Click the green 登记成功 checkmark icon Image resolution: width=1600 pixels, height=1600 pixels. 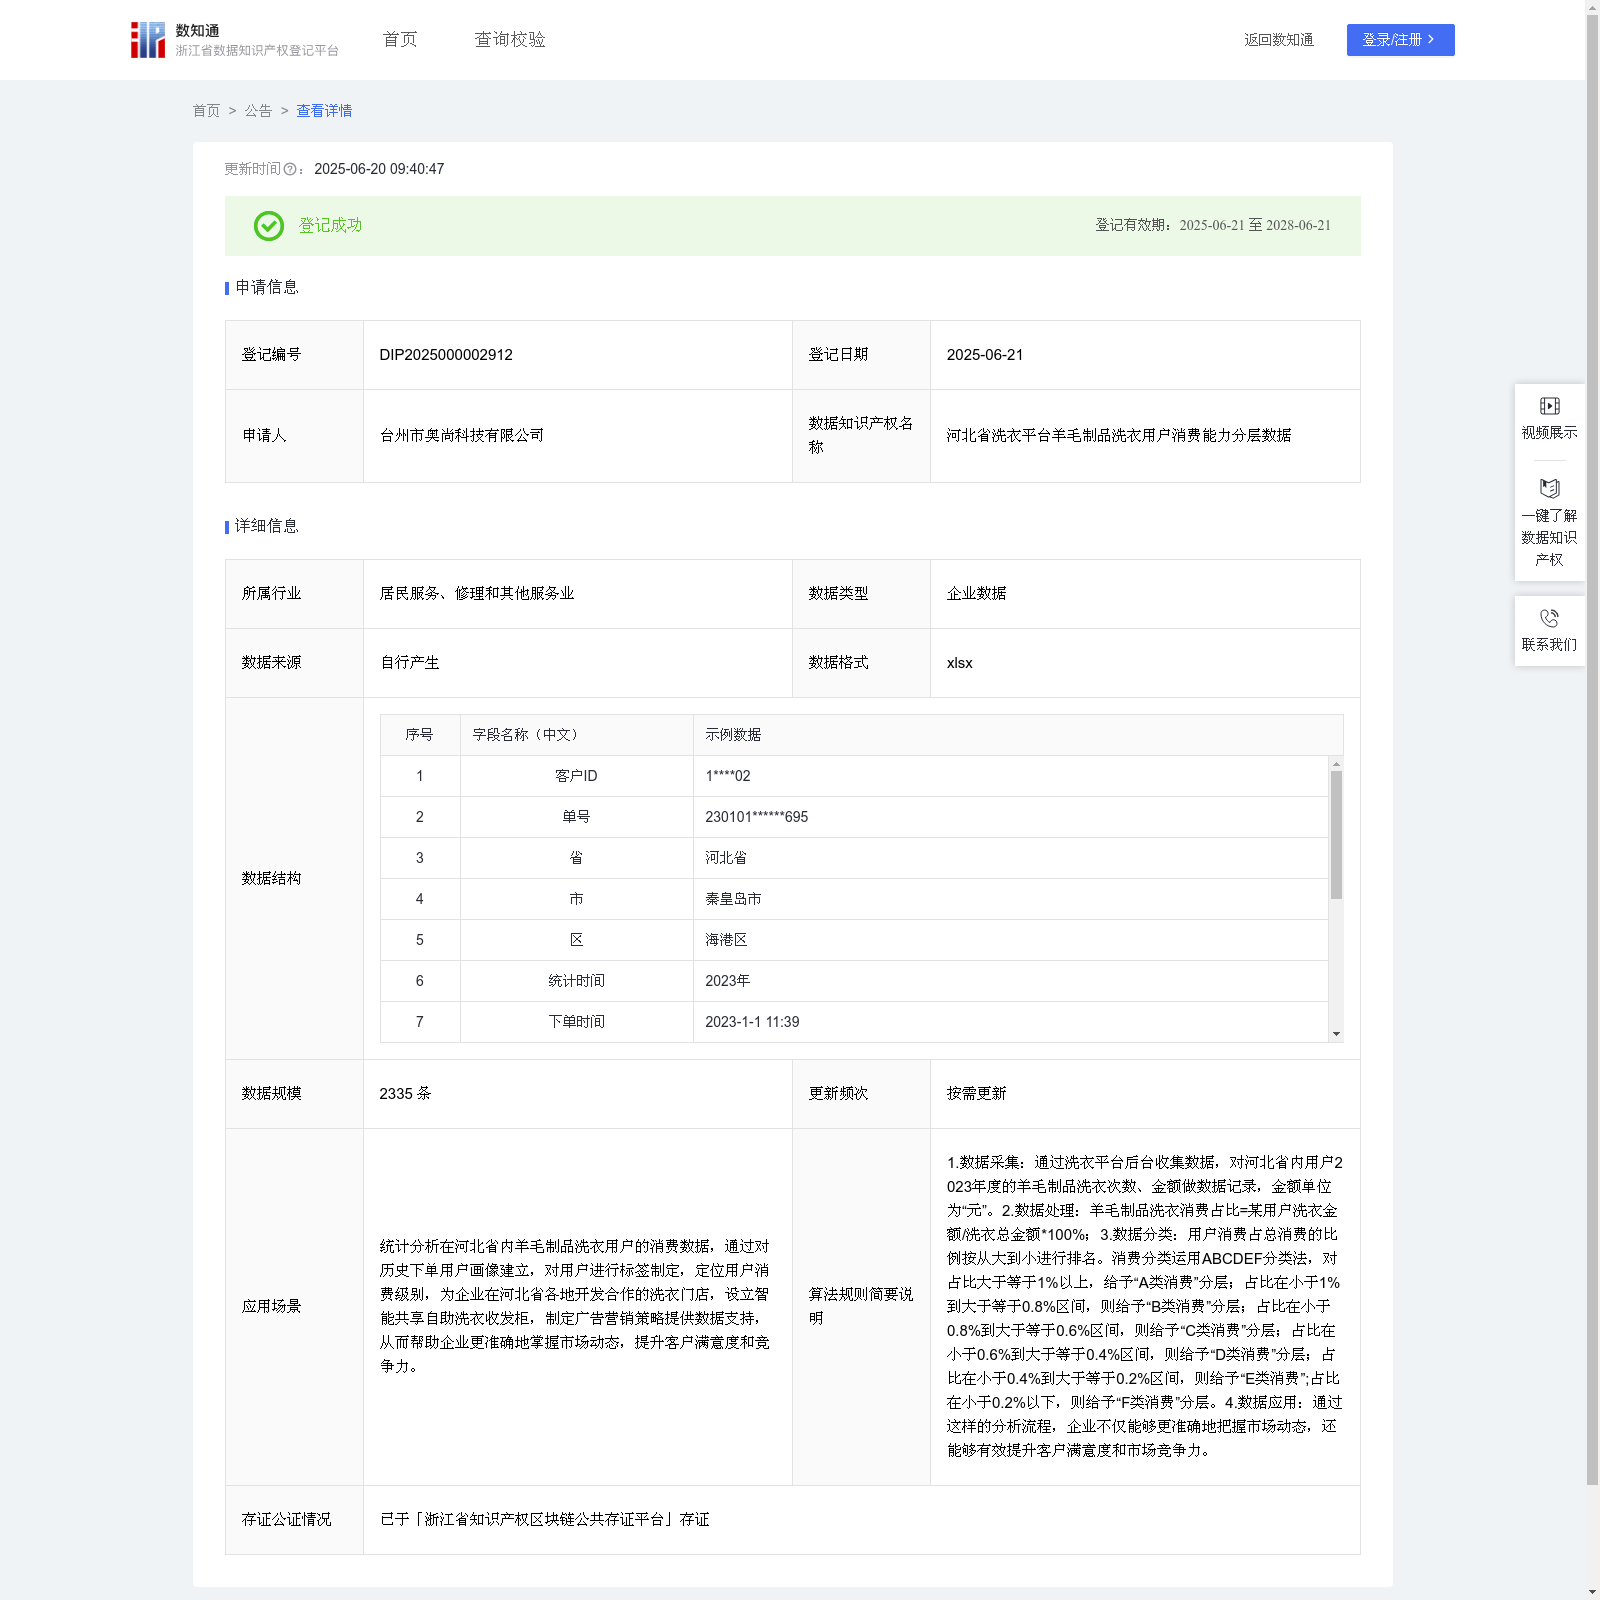268,226
